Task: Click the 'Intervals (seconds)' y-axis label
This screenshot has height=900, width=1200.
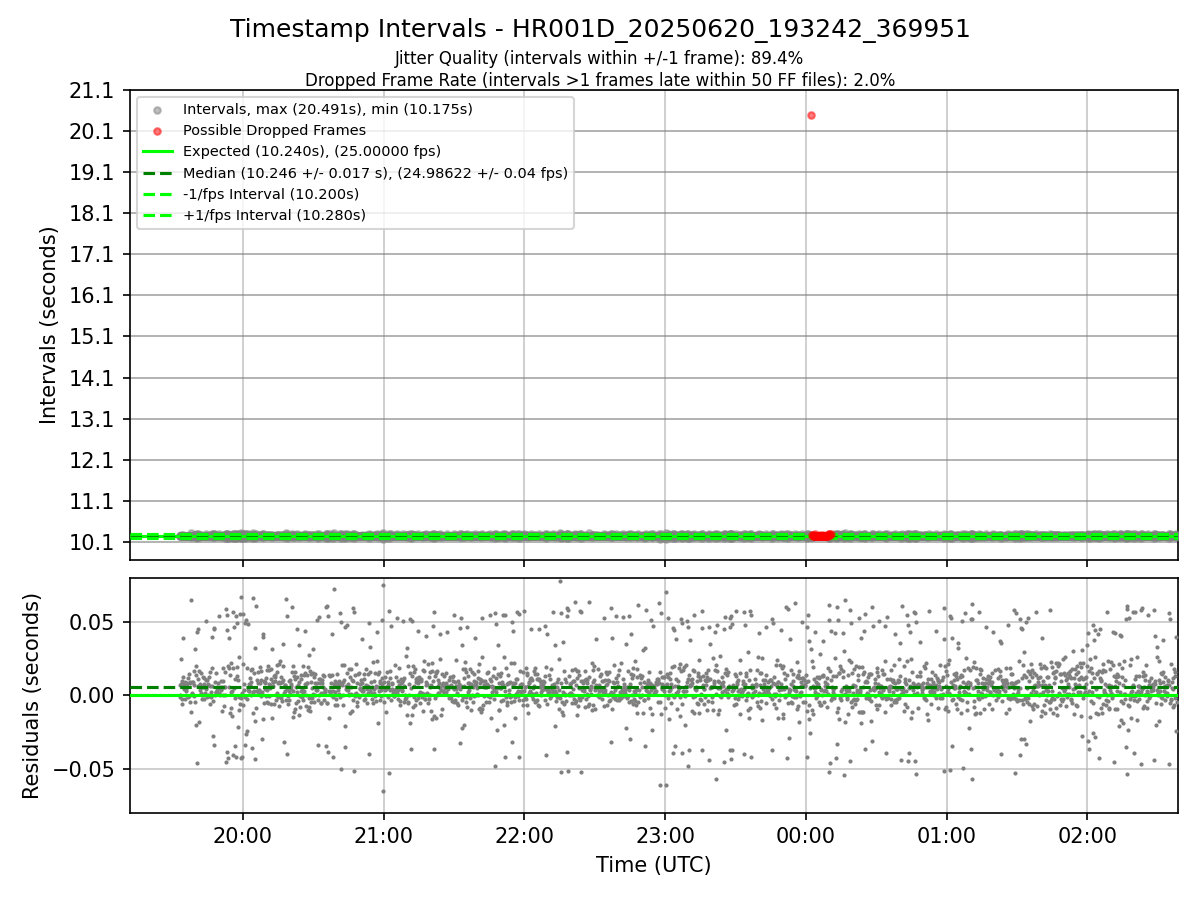Action: click(x=49, y=325)
